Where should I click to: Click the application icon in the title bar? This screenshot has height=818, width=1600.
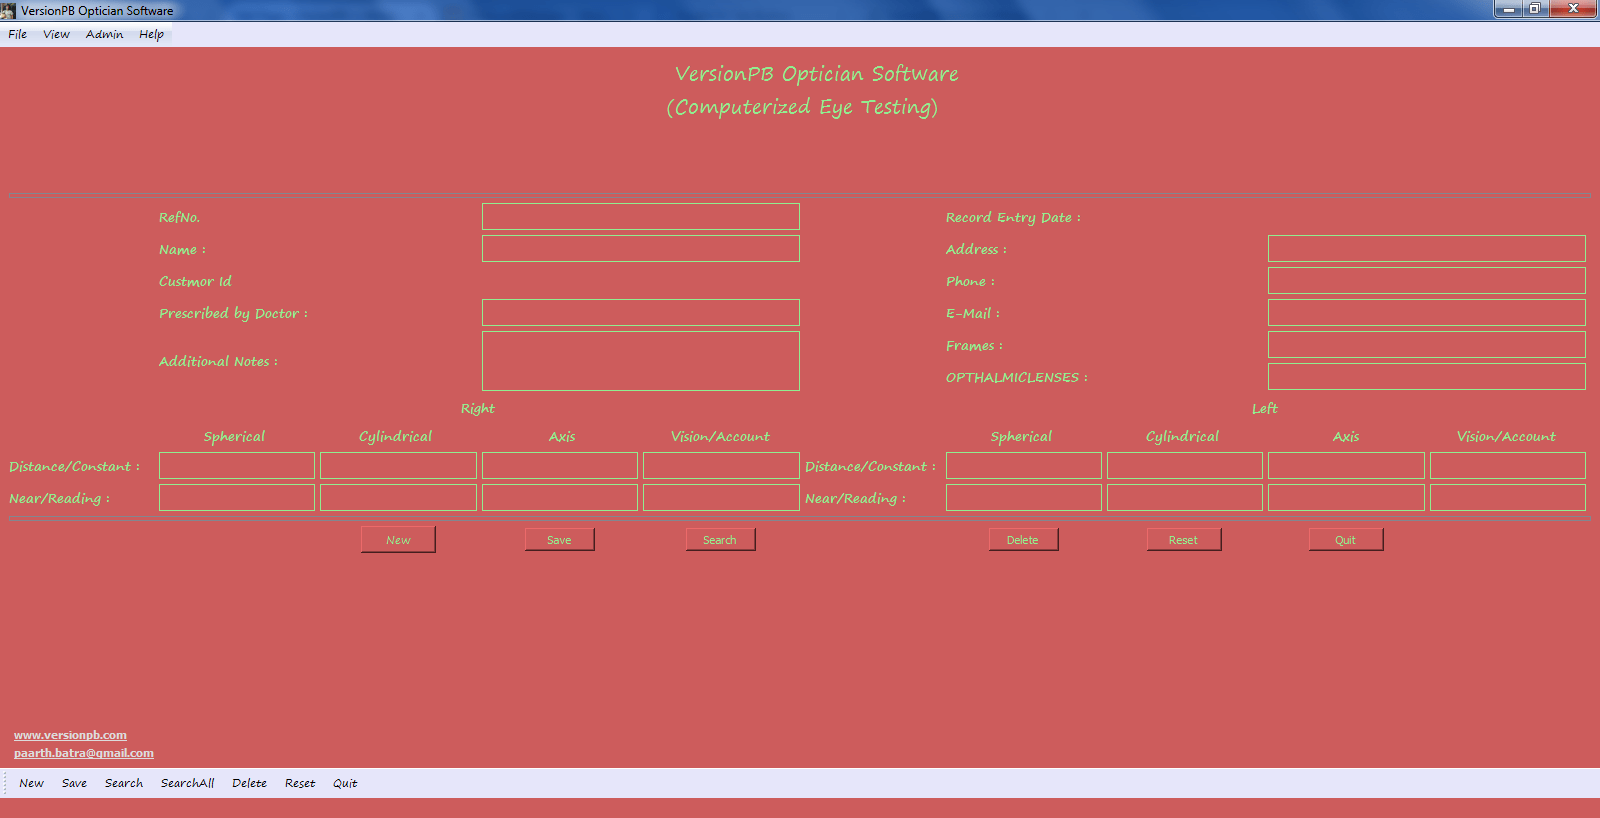(9, 10)
